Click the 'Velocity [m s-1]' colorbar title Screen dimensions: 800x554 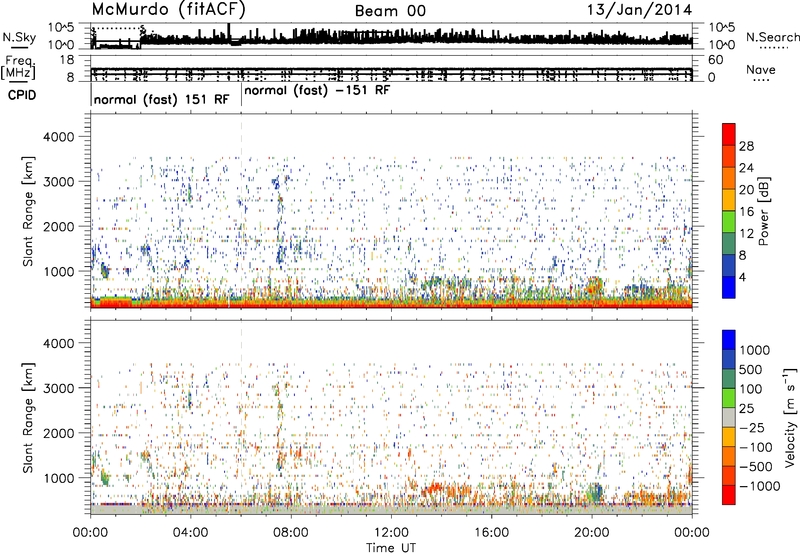coord(790,417)
